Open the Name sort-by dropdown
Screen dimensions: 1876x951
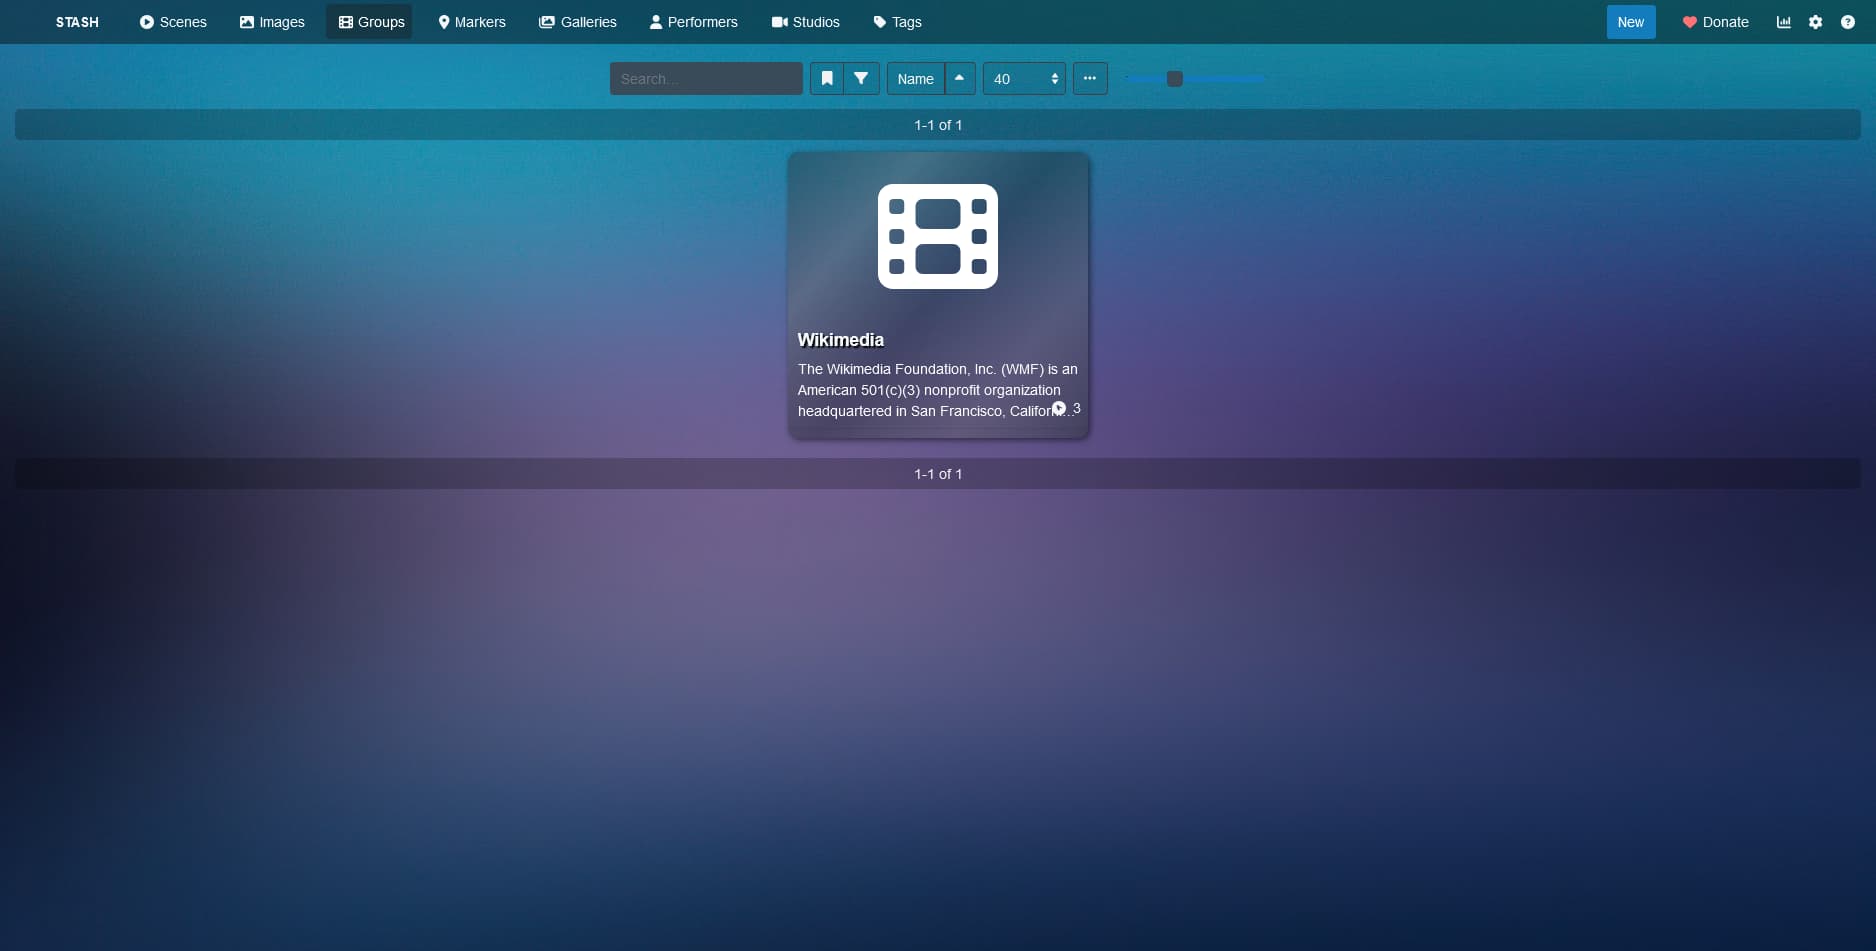(x=916, y=79)
